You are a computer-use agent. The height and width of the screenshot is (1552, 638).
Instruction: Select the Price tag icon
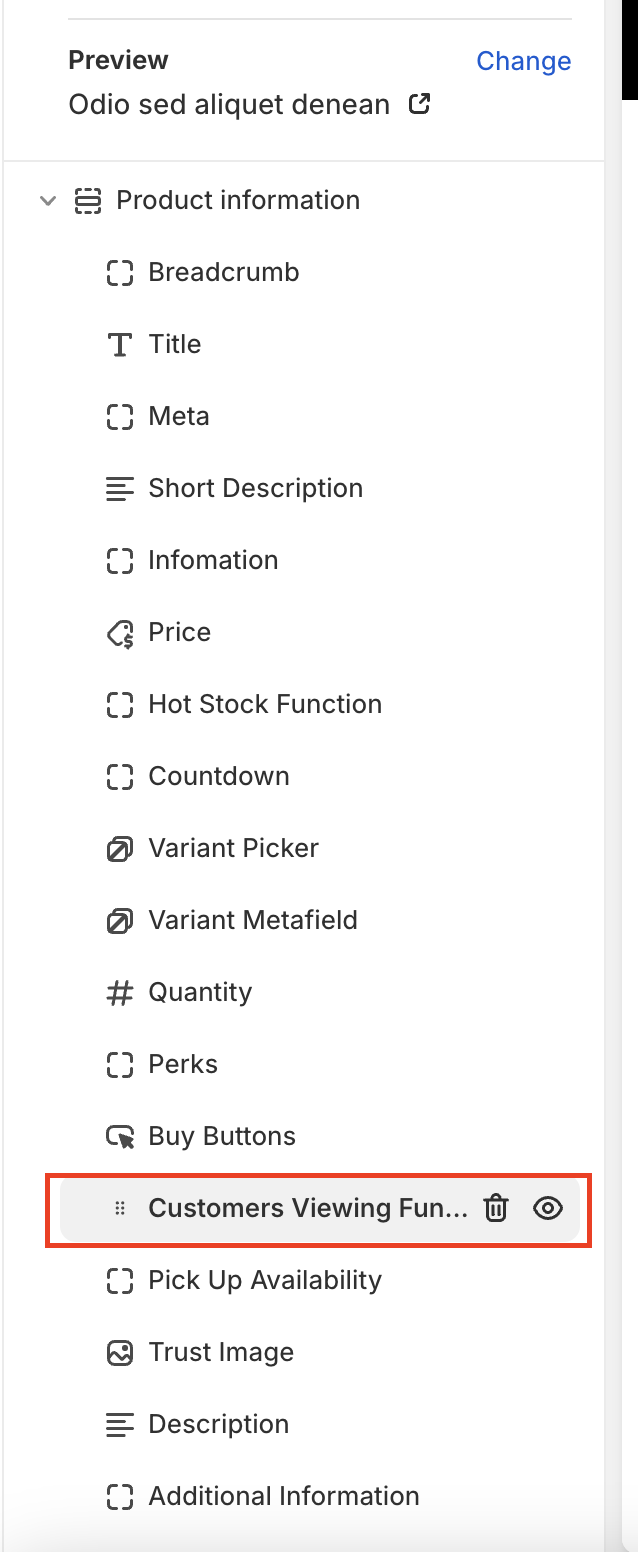(120, 633)
